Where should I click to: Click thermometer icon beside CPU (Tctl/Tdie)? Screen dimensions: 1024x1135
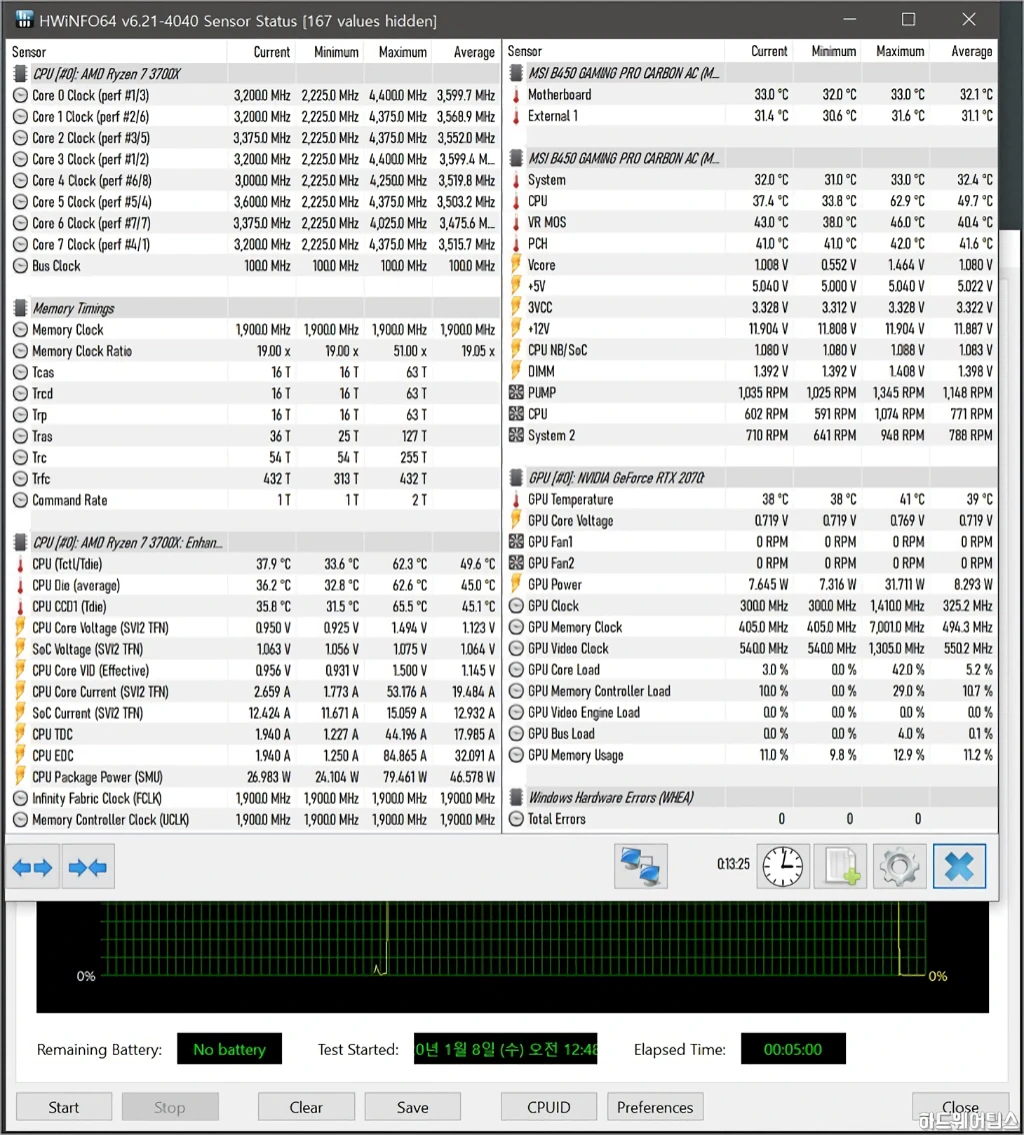click(x=20, y=564)
